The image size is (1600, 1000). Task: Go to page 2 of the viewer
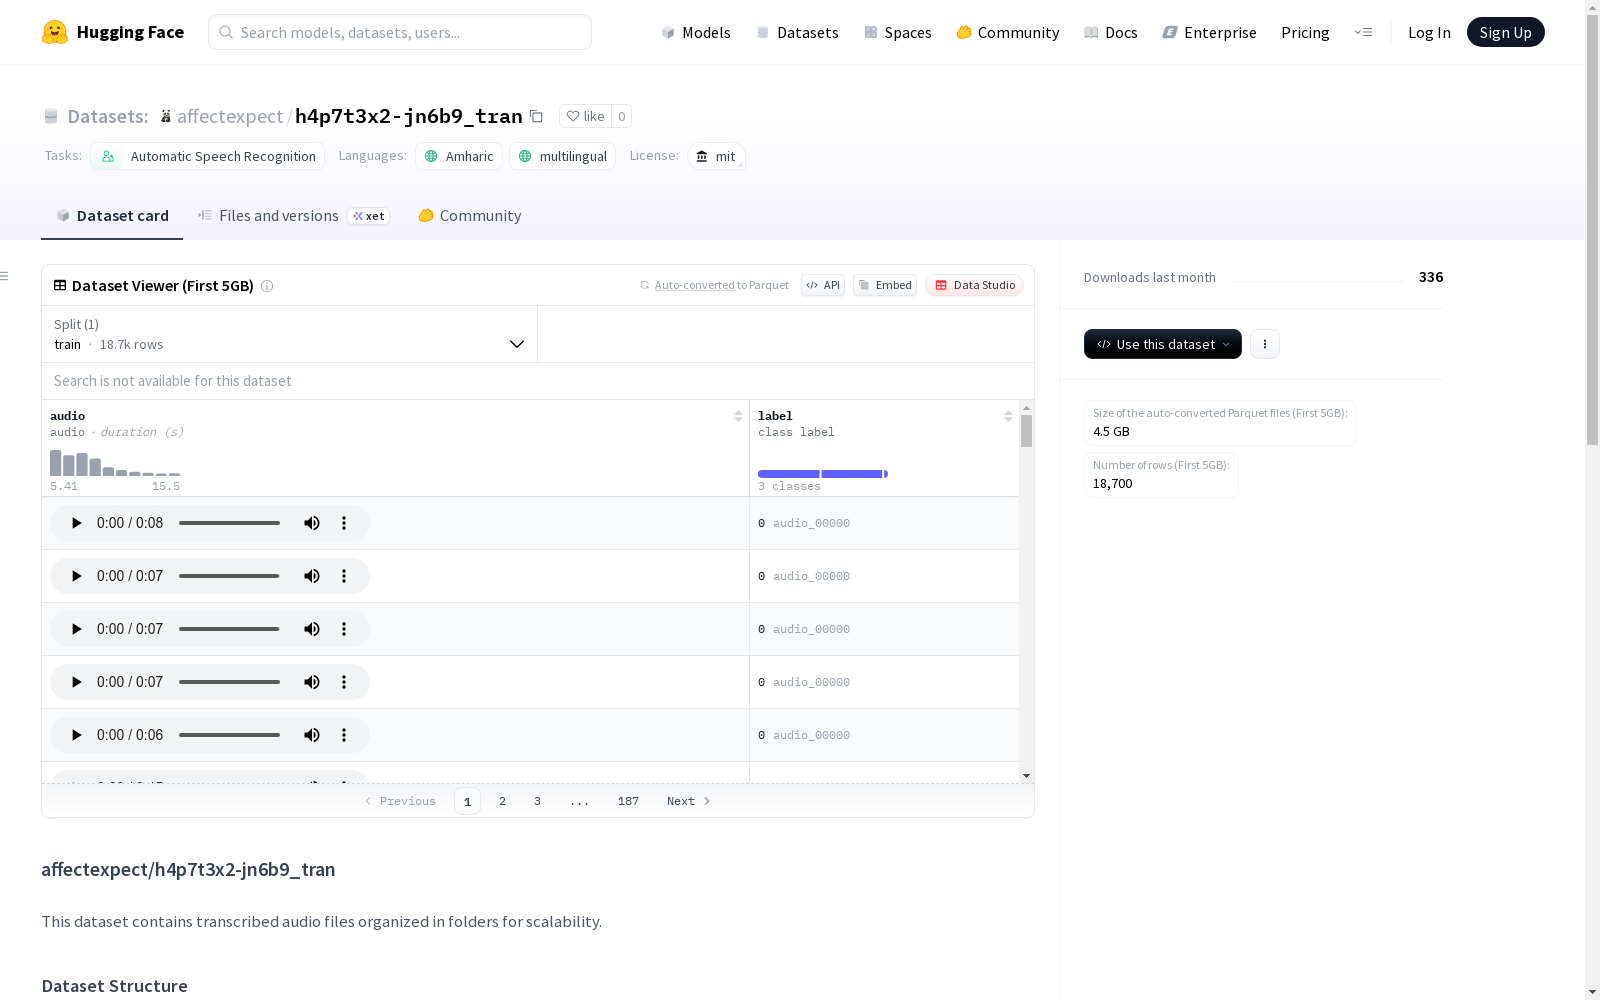pyautogui.click(x=502, y=801)
